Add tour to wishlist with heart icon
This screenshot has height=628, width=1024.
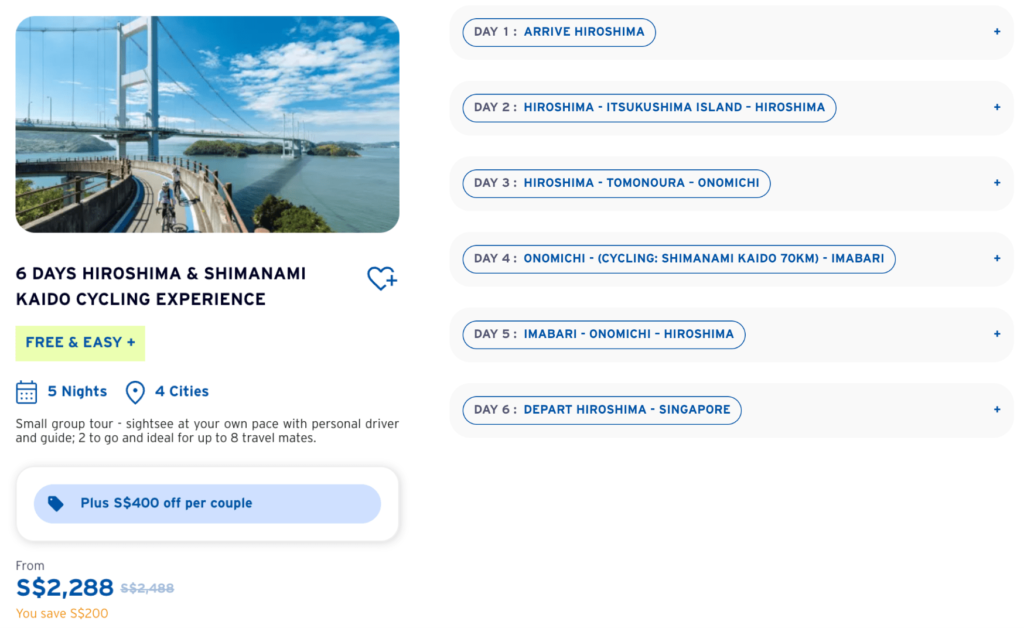[x=382, y=279]
